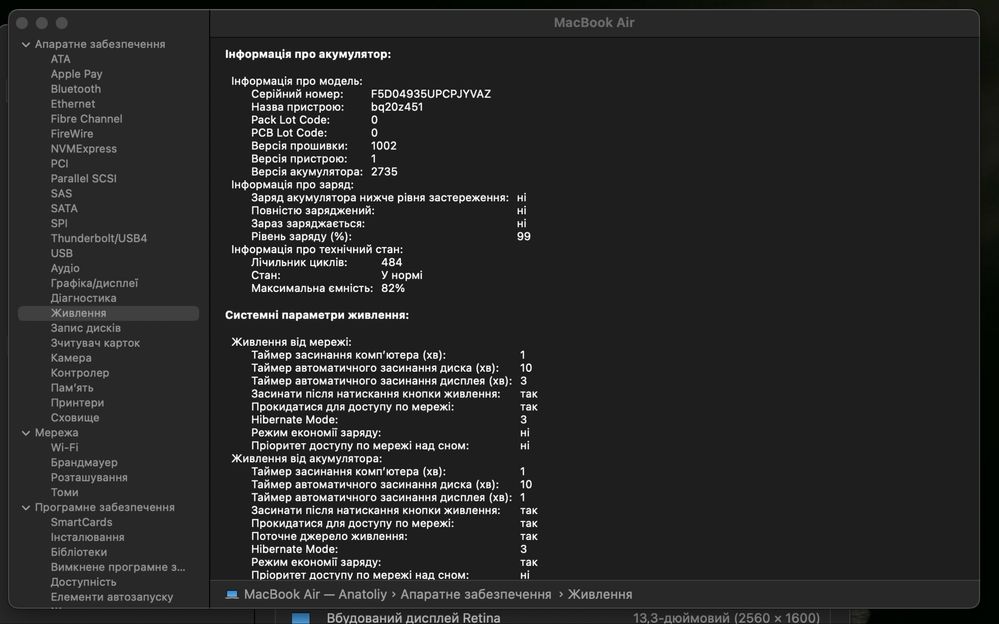This screenshot has height=624, width=999.
Task: Select ATA in the sidebar
Action: coord(61,59)
